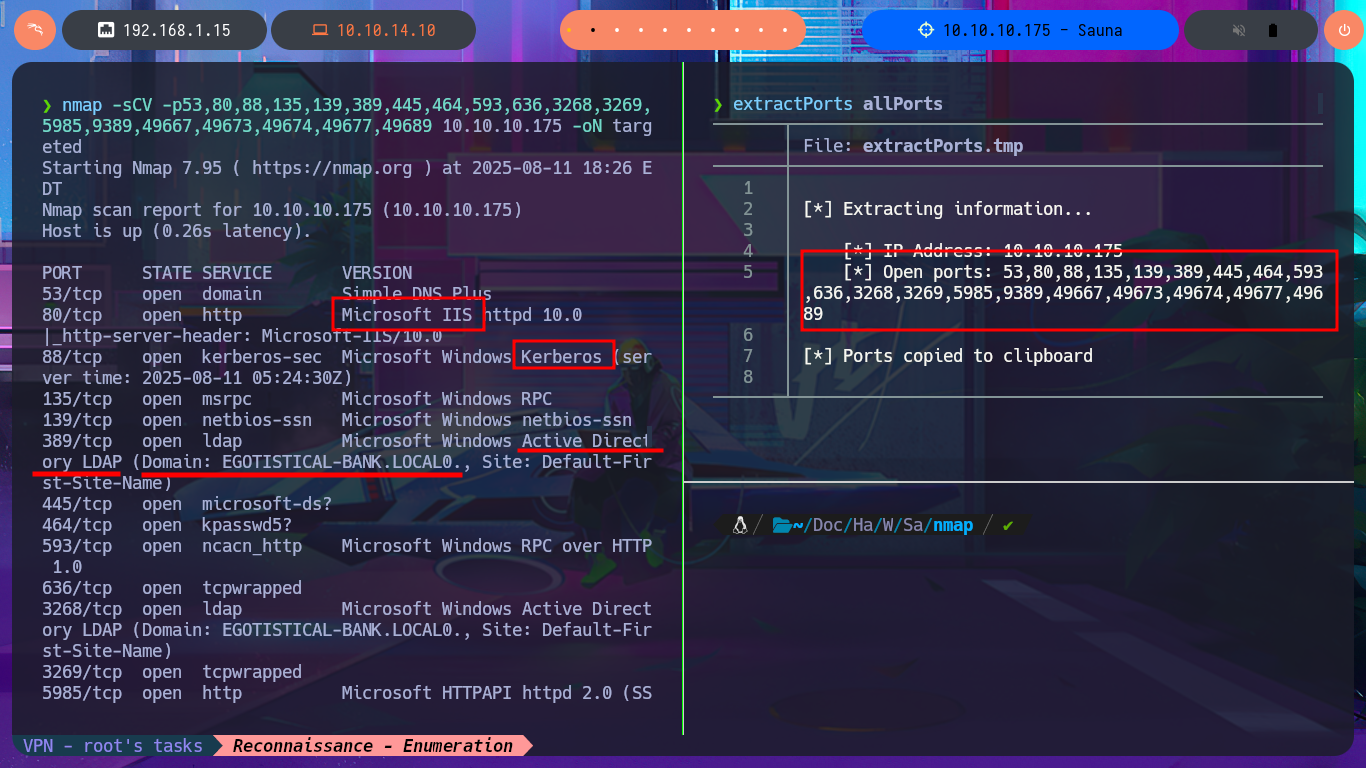Click the 'nmap -sCV' command text

click(x=106, y=105)
